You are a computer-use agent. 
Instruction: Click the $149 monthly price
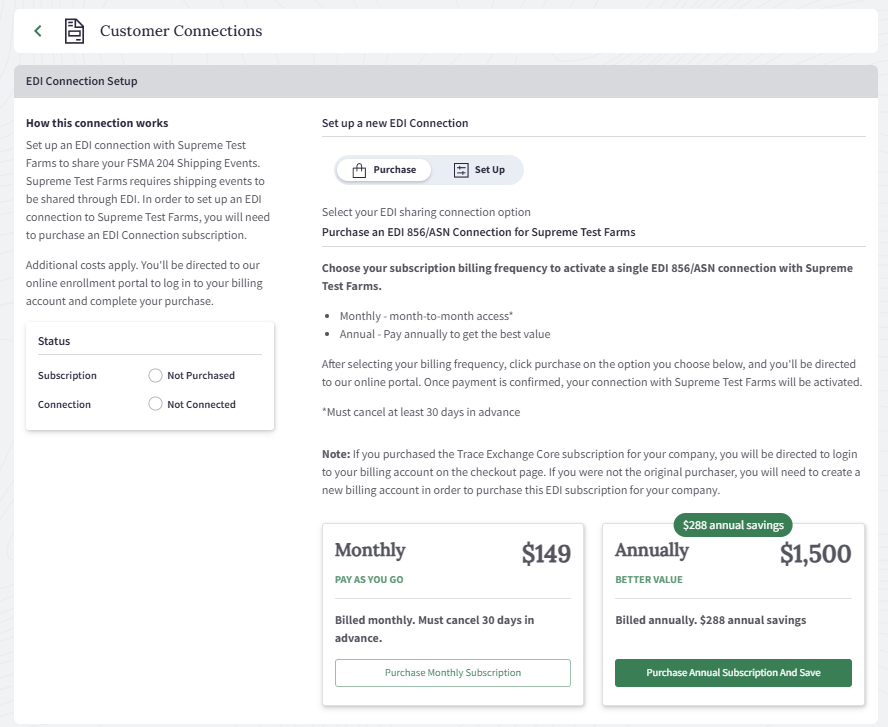pos(546,554)
